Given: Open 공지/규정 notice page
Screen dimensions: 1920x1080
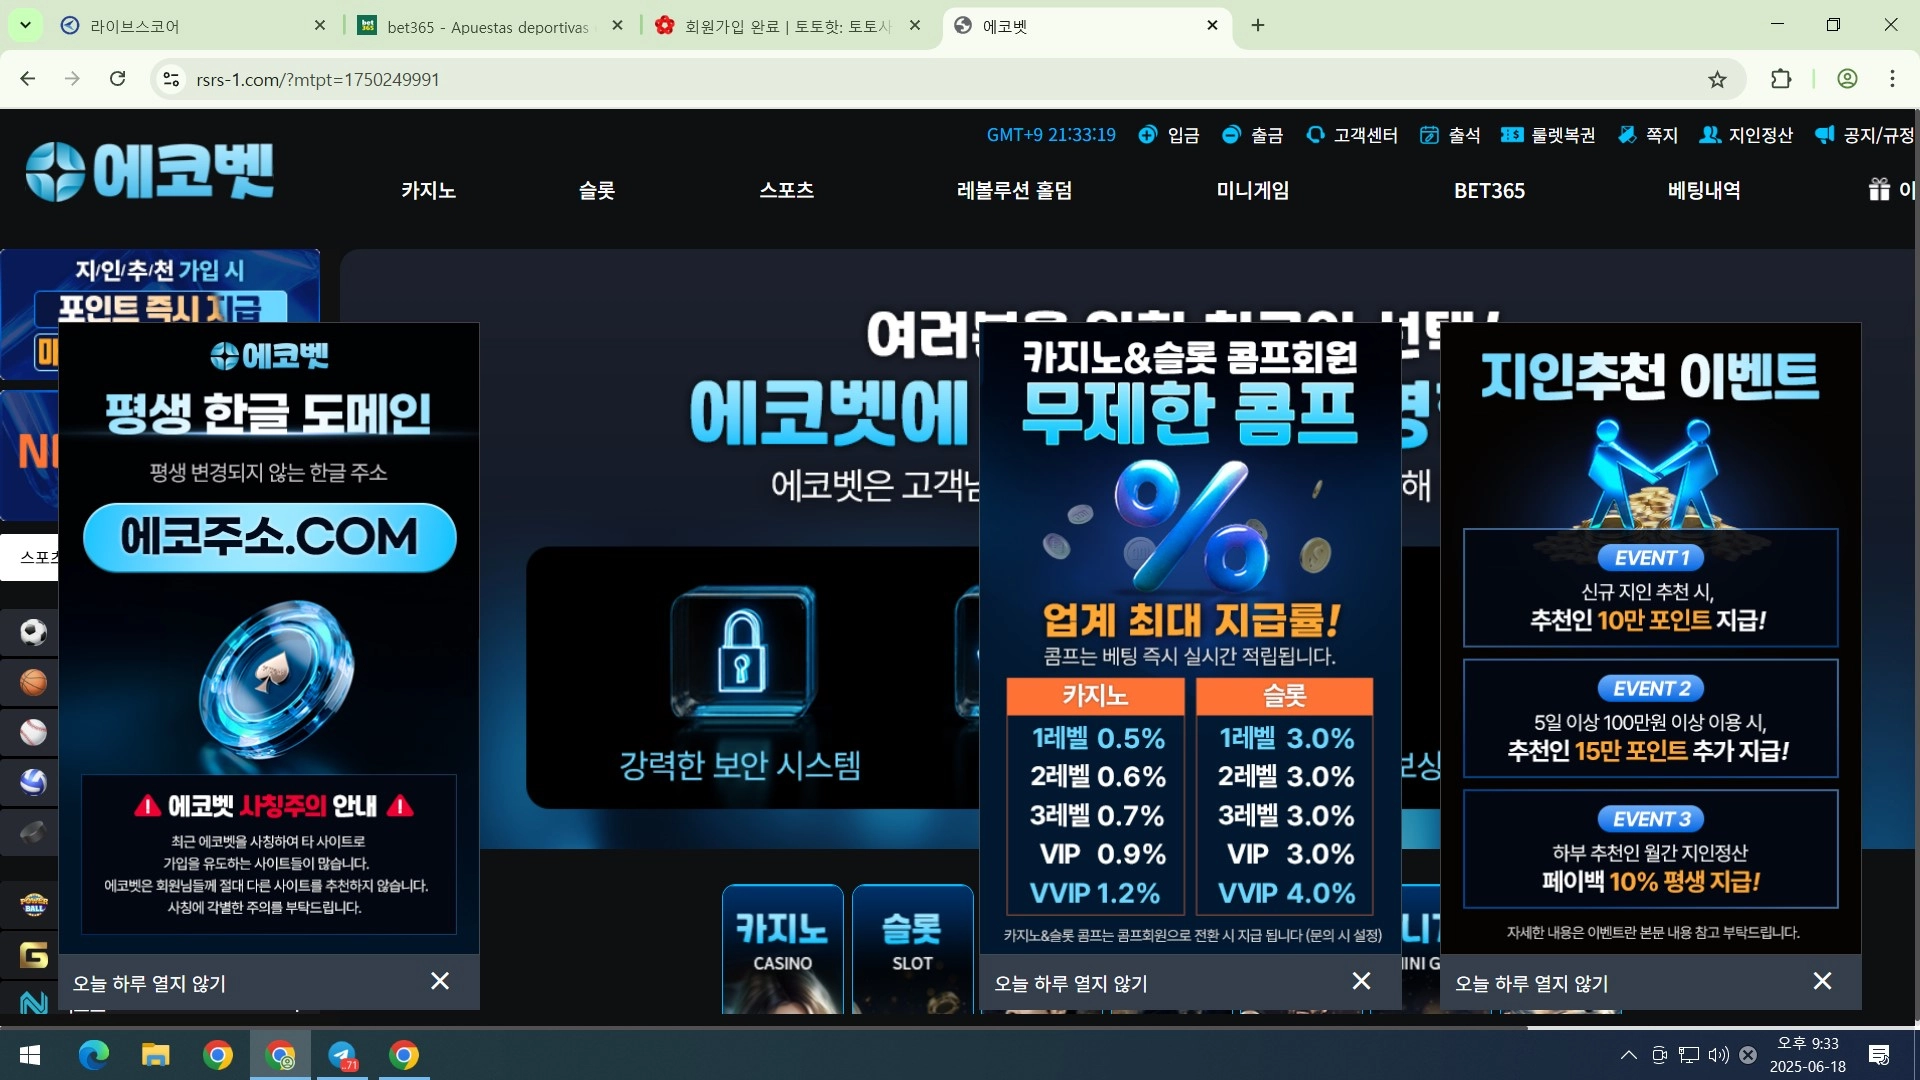Looking at the screenshot, I should pyautogui.click(x=1864, y=135).
